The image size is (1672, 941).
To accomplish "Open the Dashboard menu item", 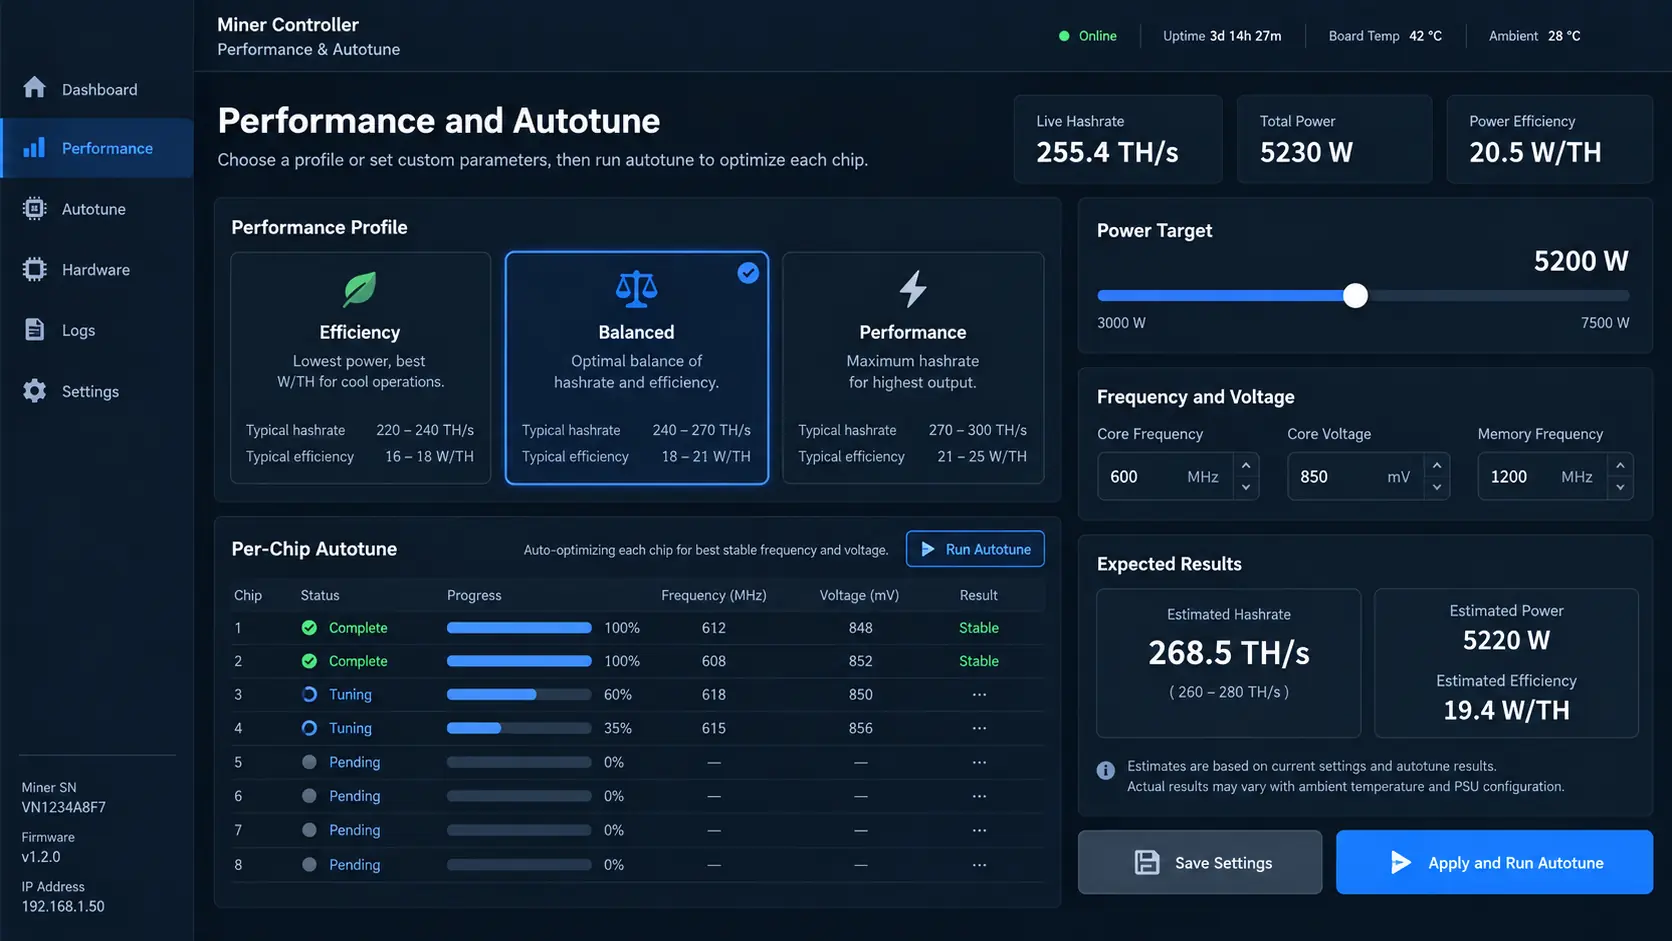I will click(97, 89).
